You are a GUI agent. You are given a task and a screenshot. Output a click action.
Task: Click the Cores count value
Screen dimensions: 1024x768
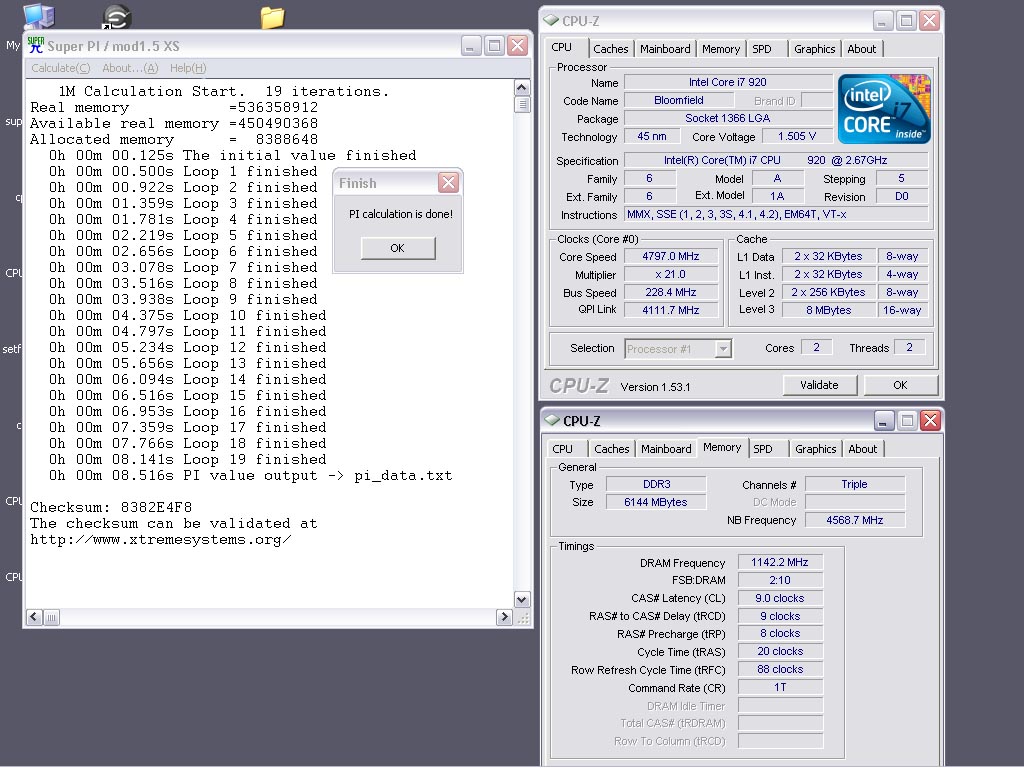(816, 347)
